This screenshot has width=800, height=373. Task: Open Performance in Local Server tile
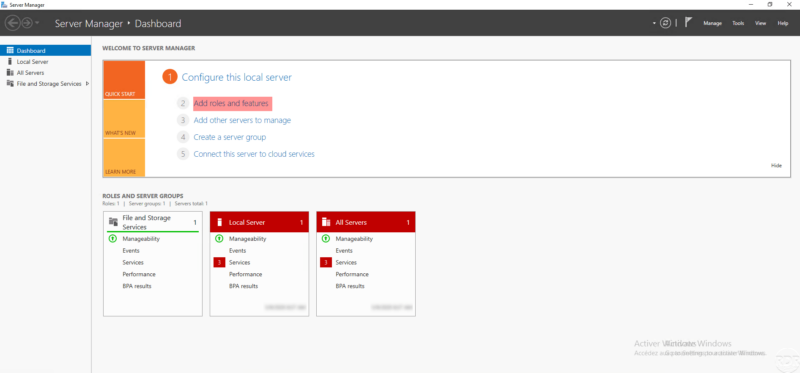(245, 275)
